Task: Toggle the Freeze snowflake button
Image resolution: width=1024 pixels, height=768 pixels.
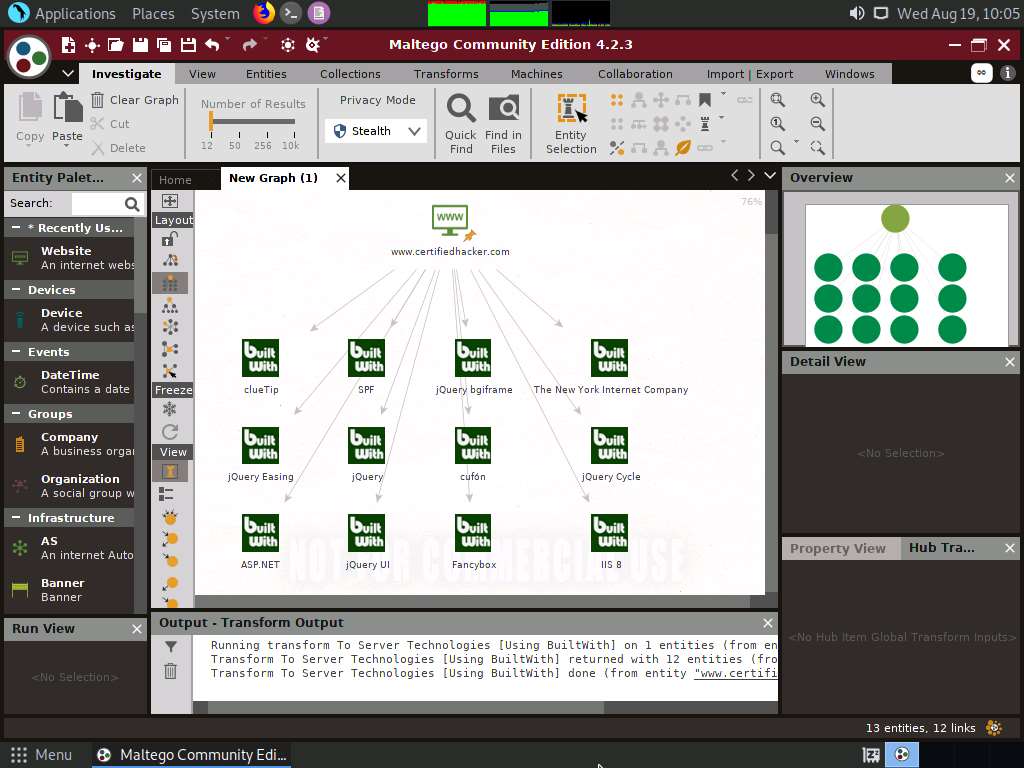Action: (170, 409)
